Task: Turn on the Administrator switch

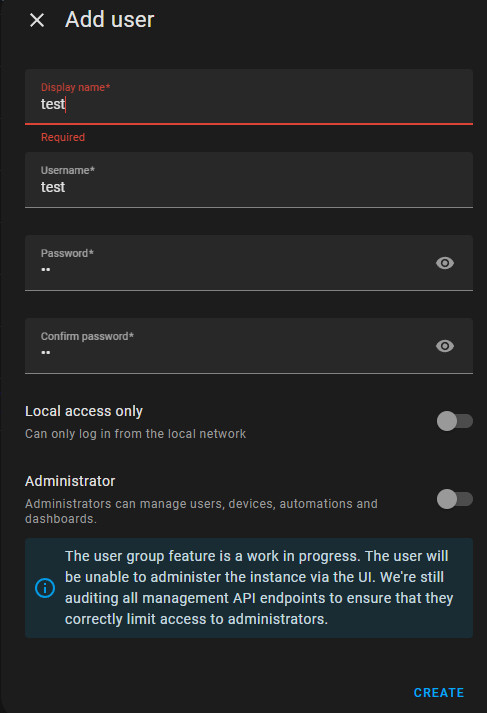Action: click(454, 499)
